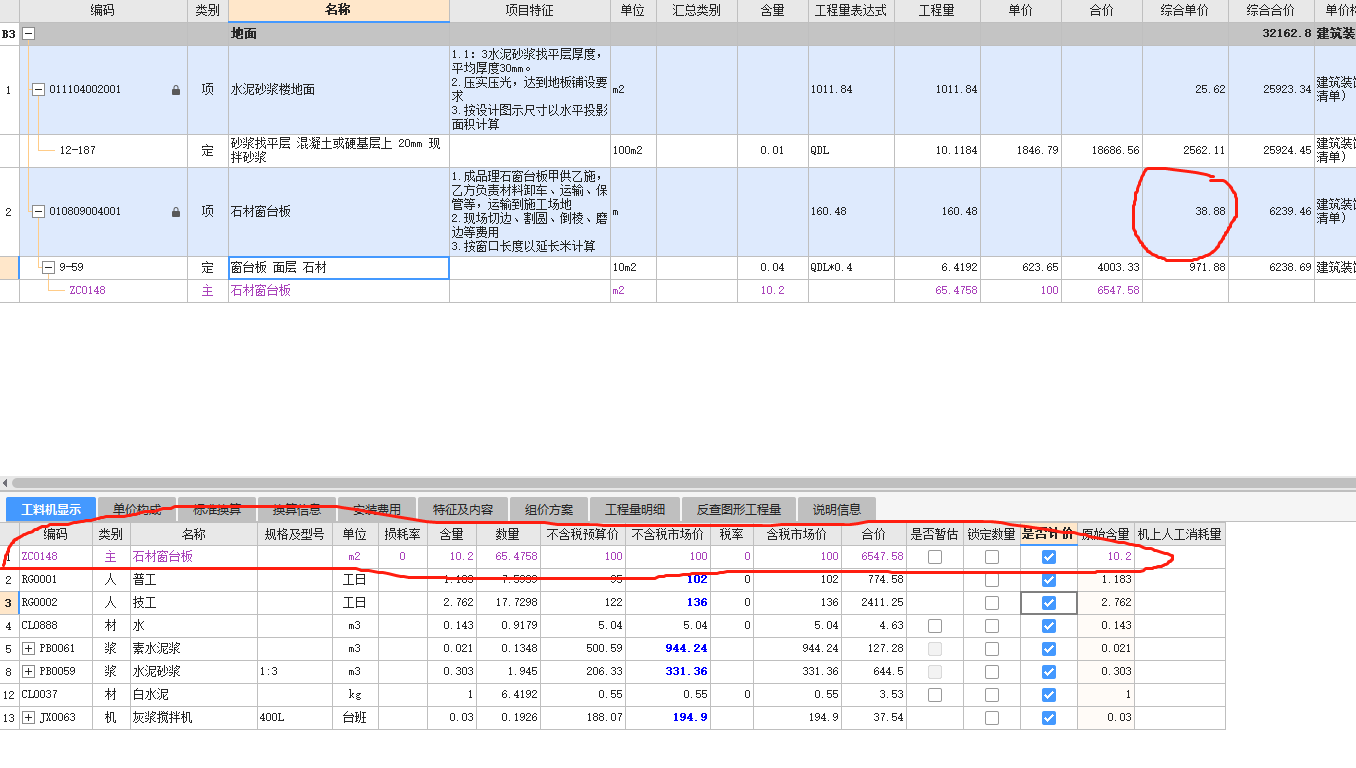Uncheck 是否计价 for CL0037 白水泥

[1049, 695]
